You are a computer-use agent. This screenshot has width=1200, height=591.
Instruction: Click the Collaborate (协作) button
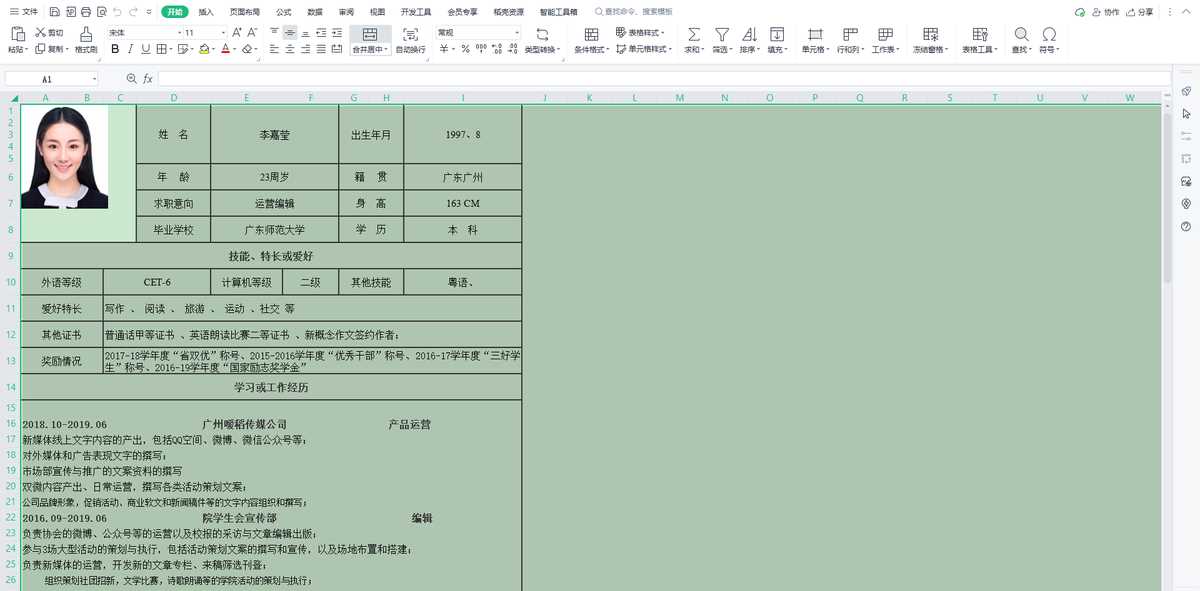(1105, 12)
